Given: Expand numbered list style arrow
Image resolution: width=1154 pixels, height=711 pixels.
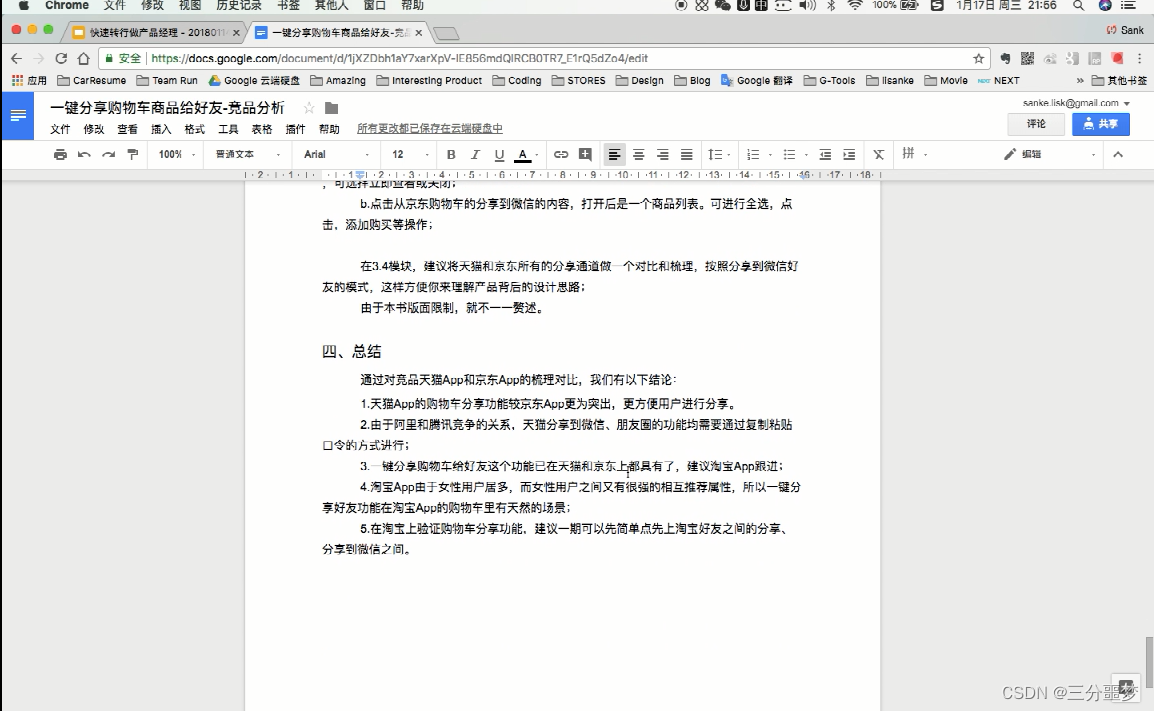Looking at the screenshot, I should coord(770,155).
